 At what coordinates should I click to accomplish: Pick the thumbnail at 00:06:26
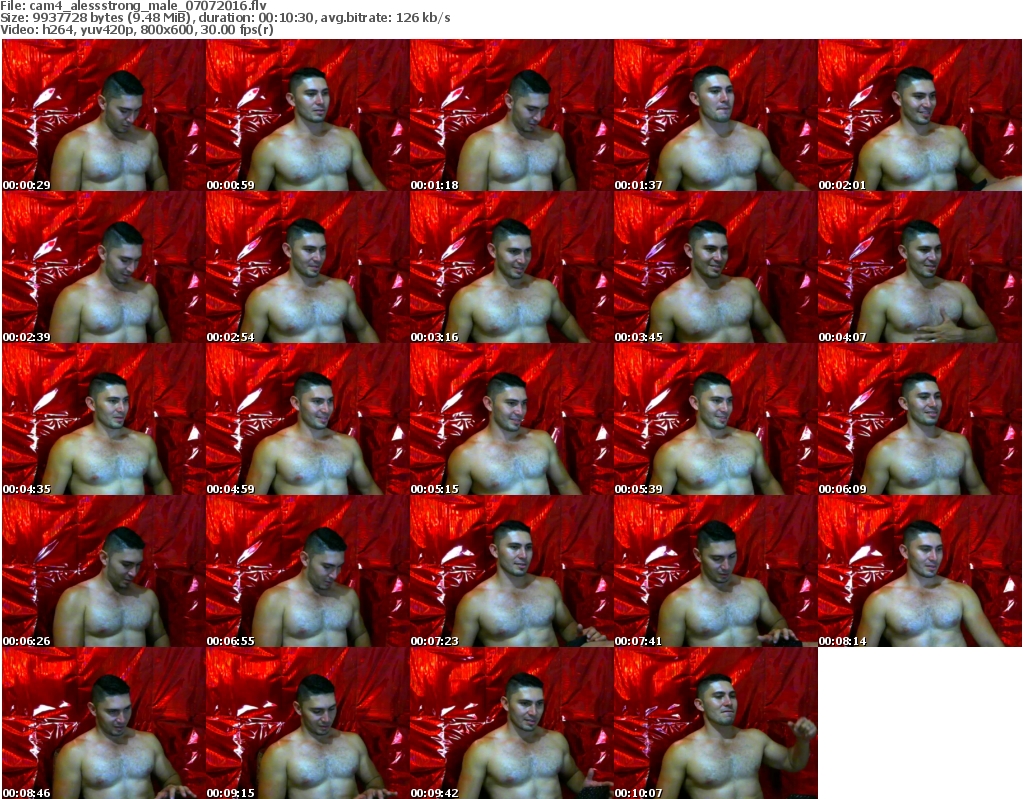(x=104, y=571)
